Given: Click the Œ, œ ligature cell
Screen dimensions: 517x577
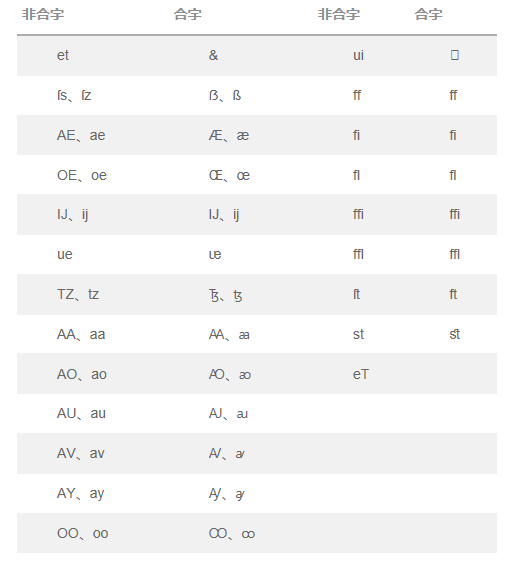Looking at the screenshot, I should pyautogui.click(x=229, y=175).
